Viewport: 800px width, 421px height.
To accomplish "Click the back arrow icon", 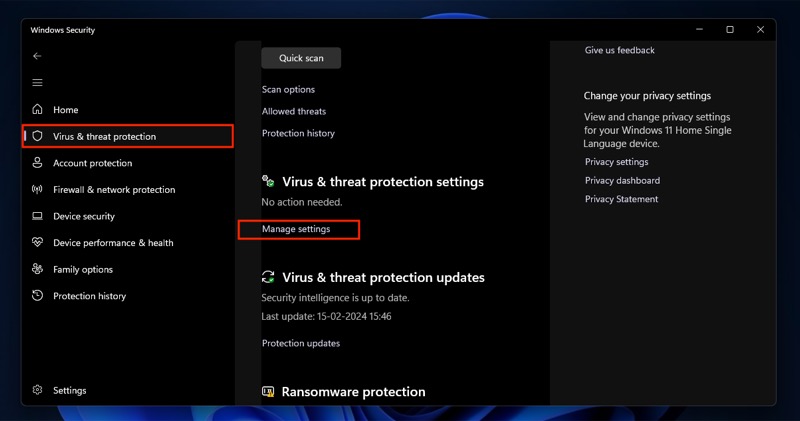I will pyautogui.click(x=37, y=56).
